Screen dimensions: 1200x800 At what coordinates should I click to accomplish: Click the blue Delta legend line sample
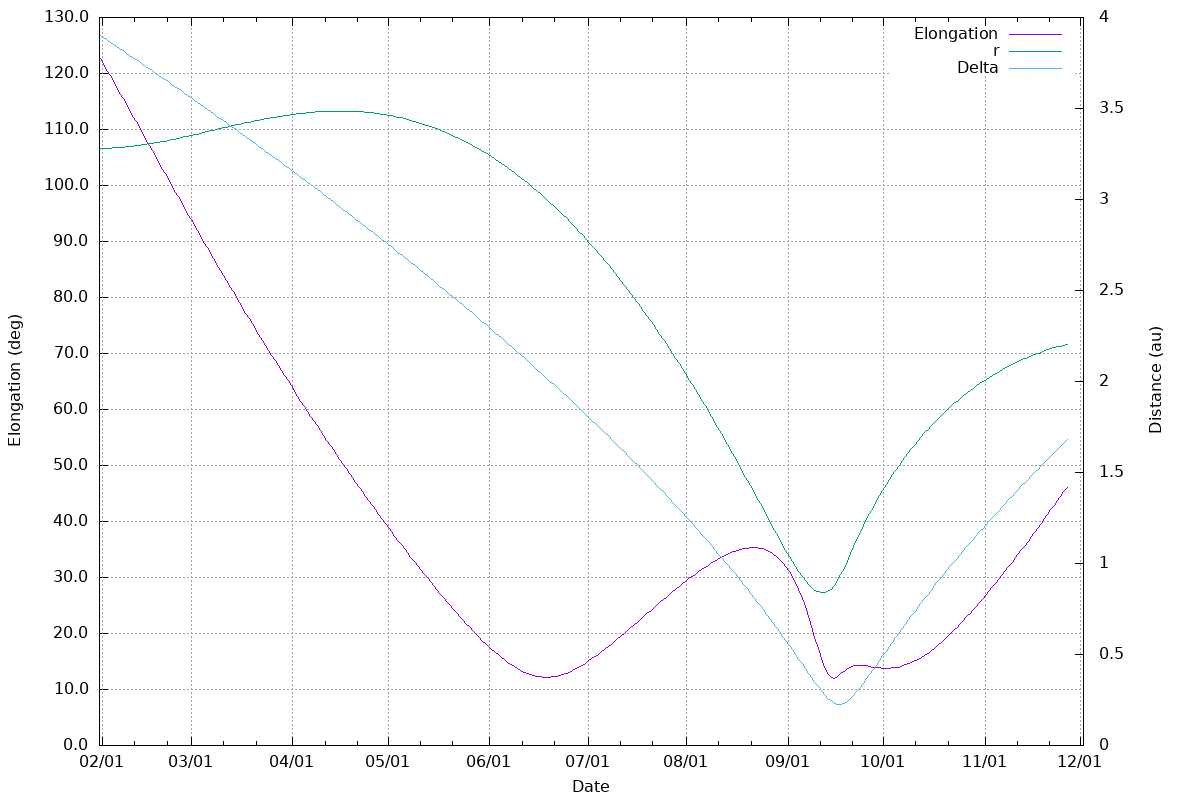click(x=1034, y=68)
